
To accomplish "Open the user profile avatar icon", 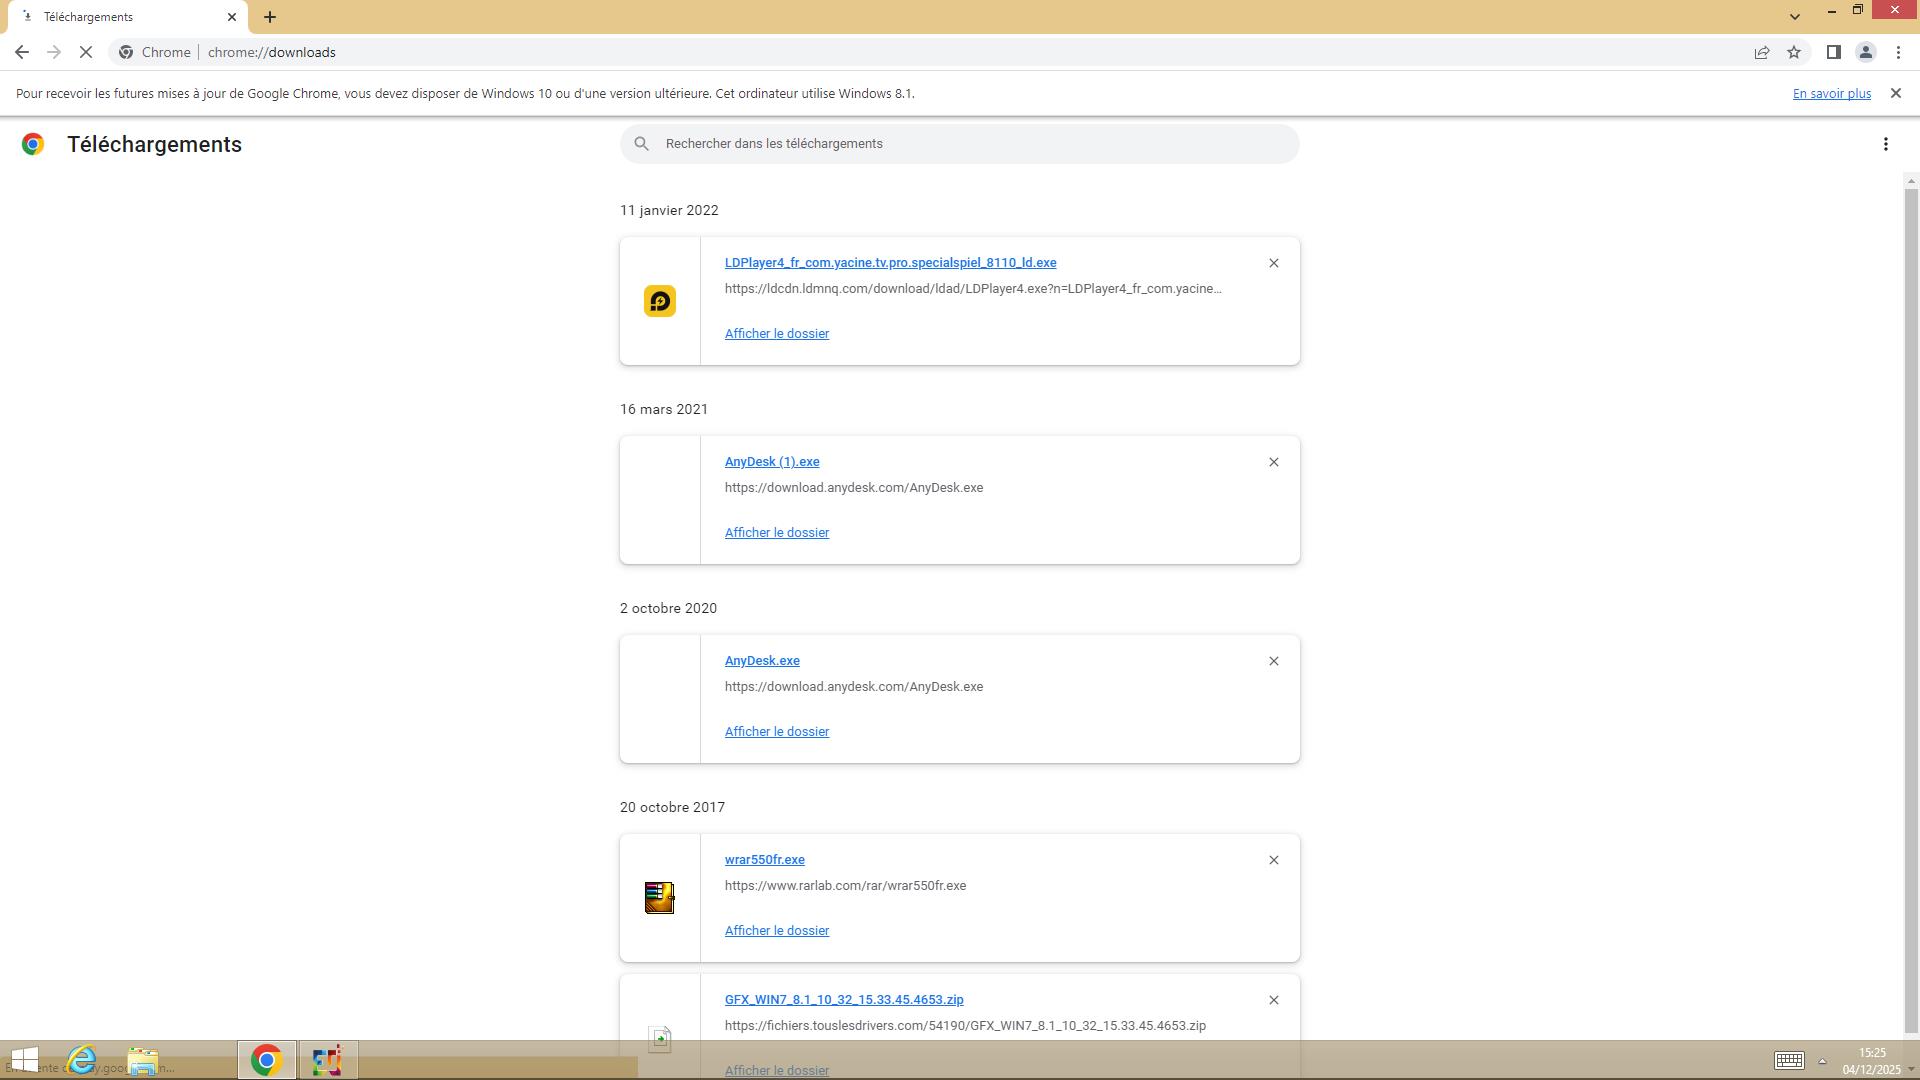I will 1865,52.
